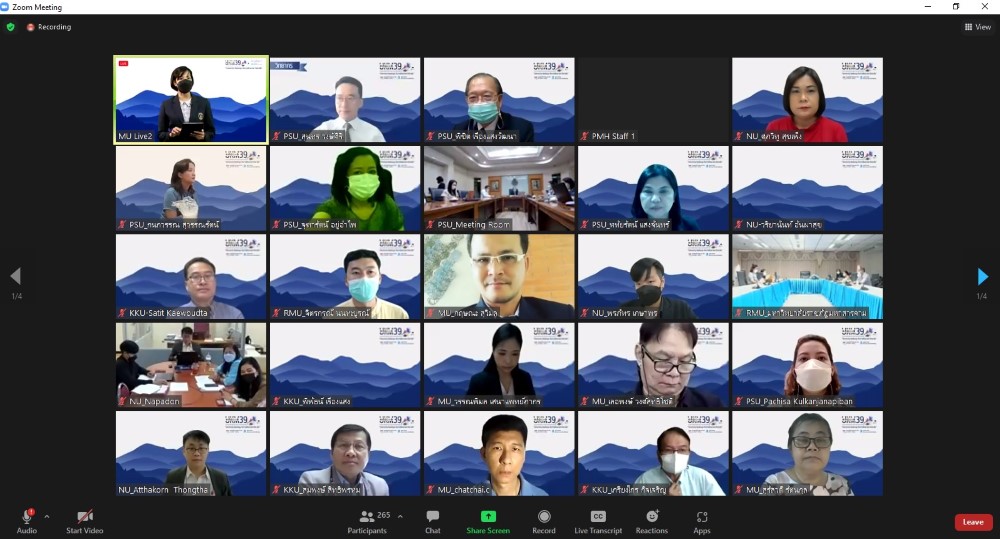Image resolution: width=1000 pixels, height=539 pixels.
Task: Open the Chat panel
Action: click(432, 520)
